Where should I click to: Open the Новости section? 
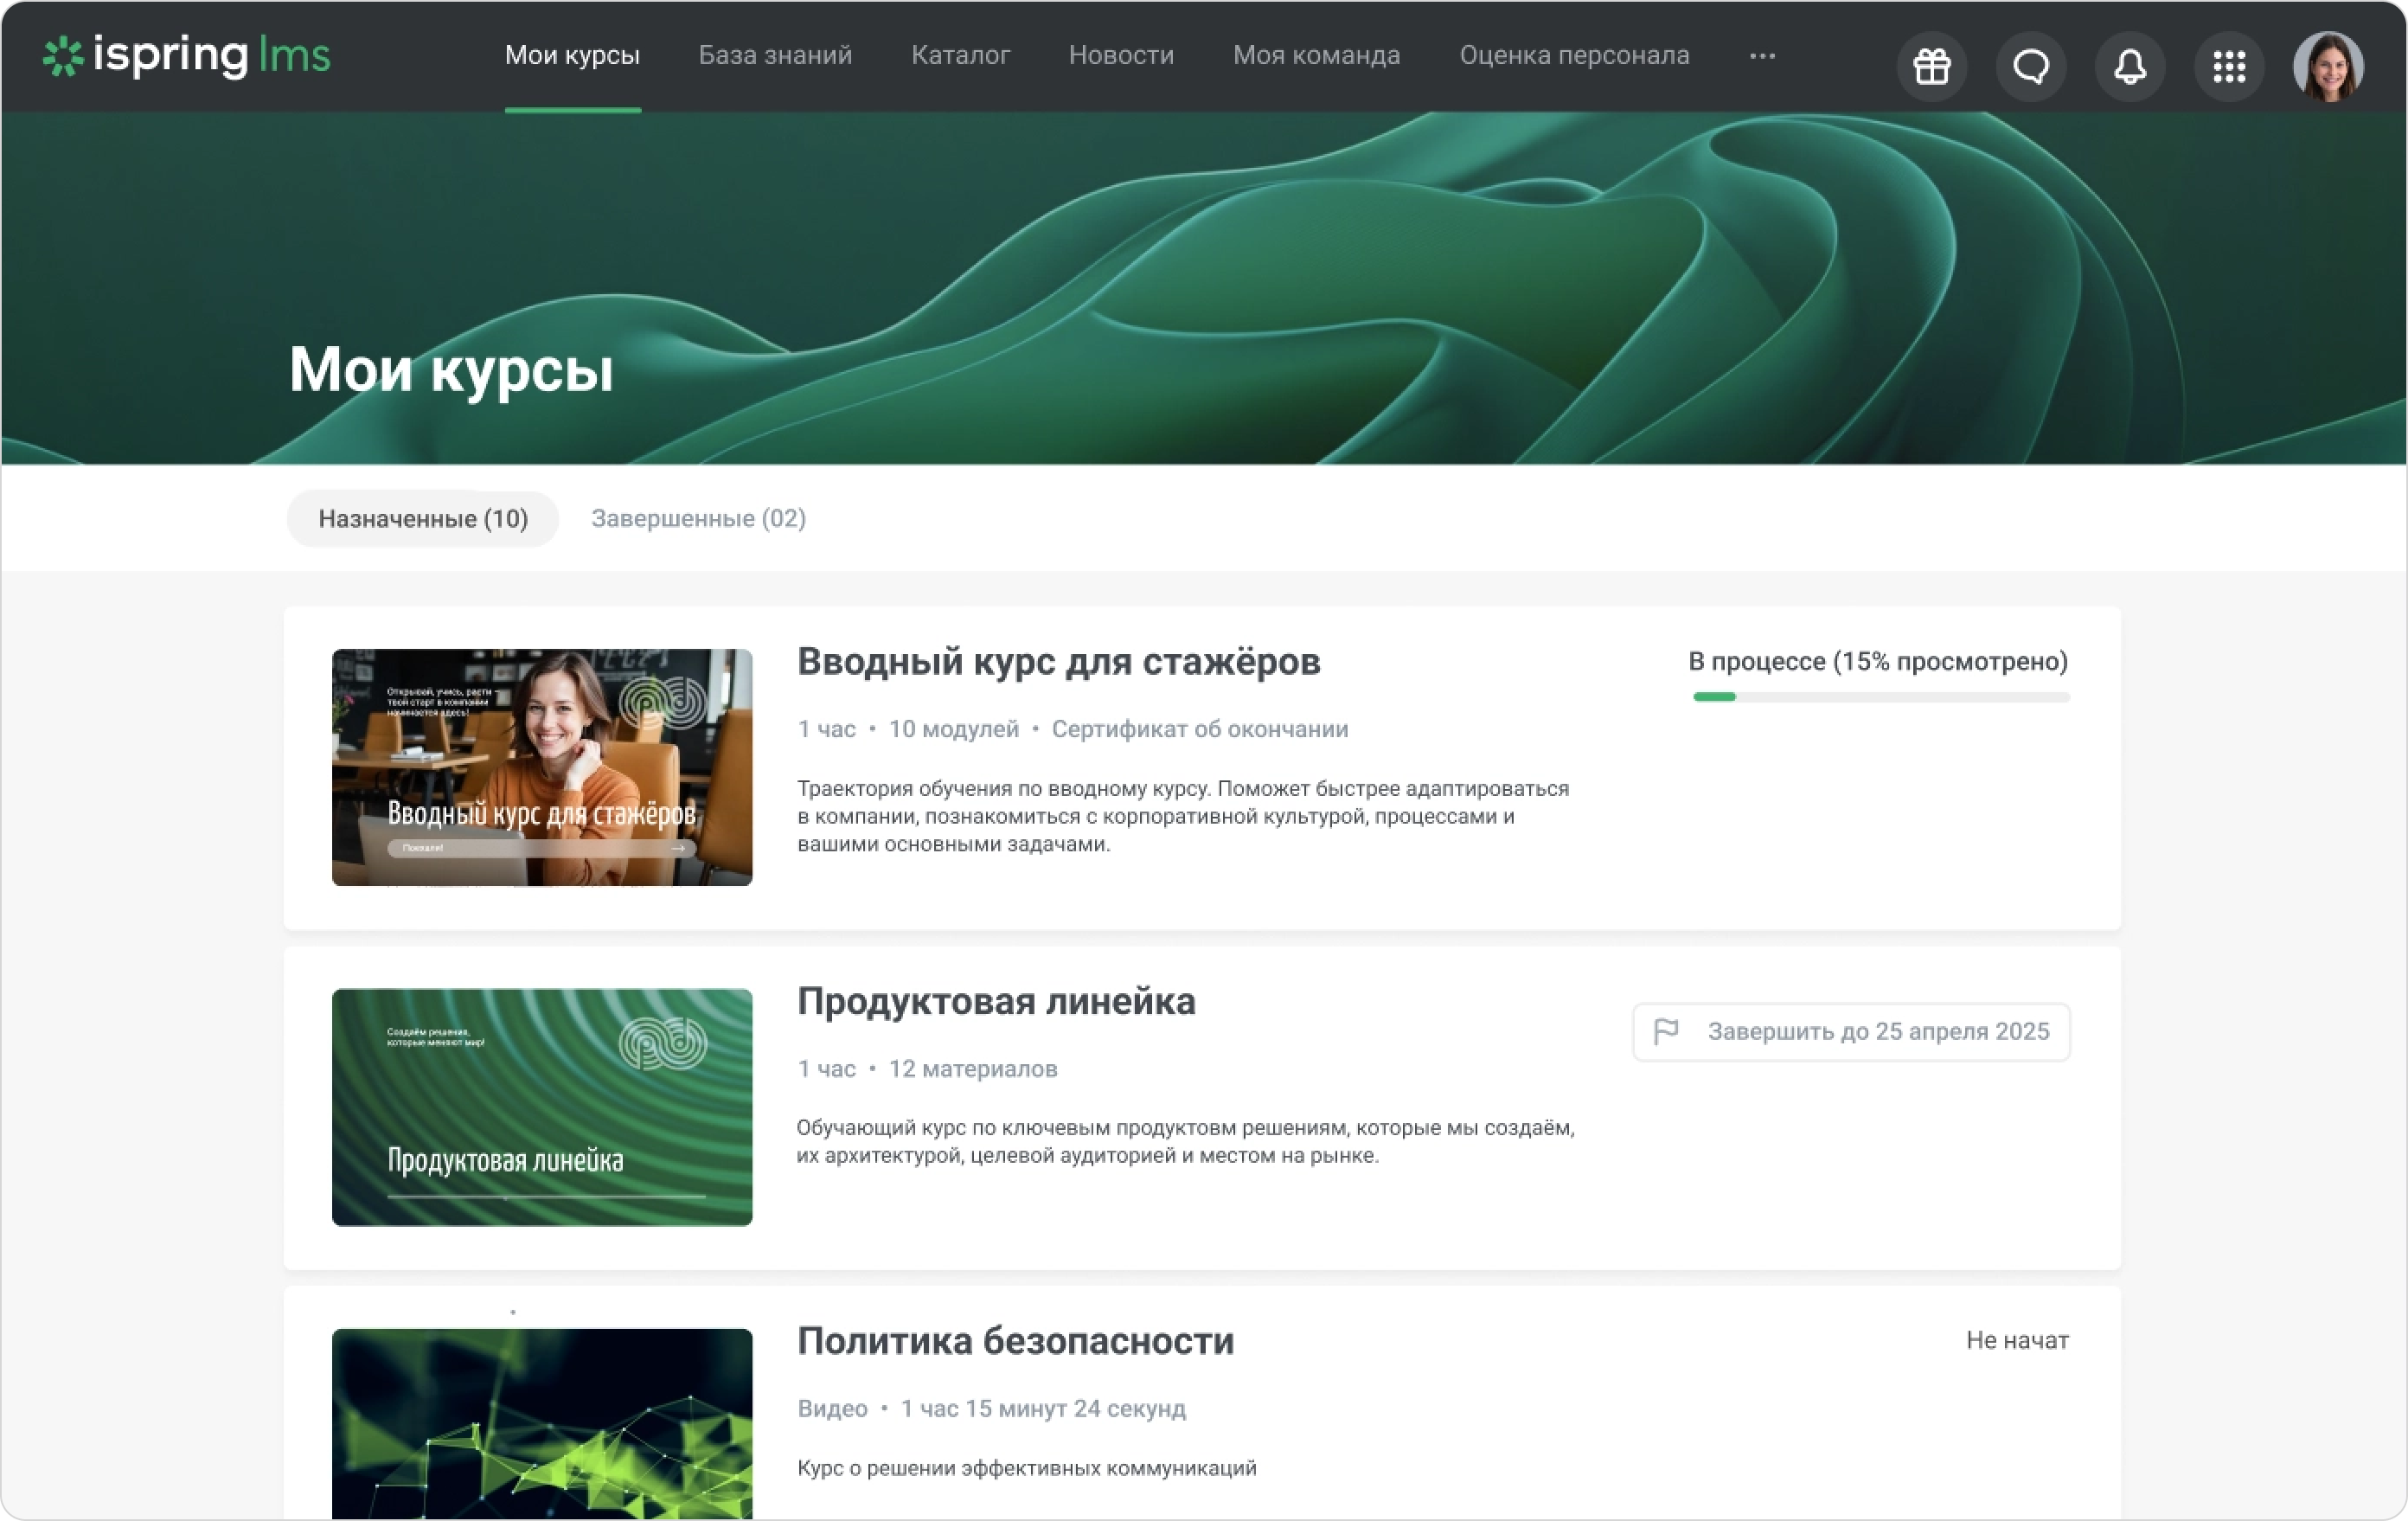1121,56
